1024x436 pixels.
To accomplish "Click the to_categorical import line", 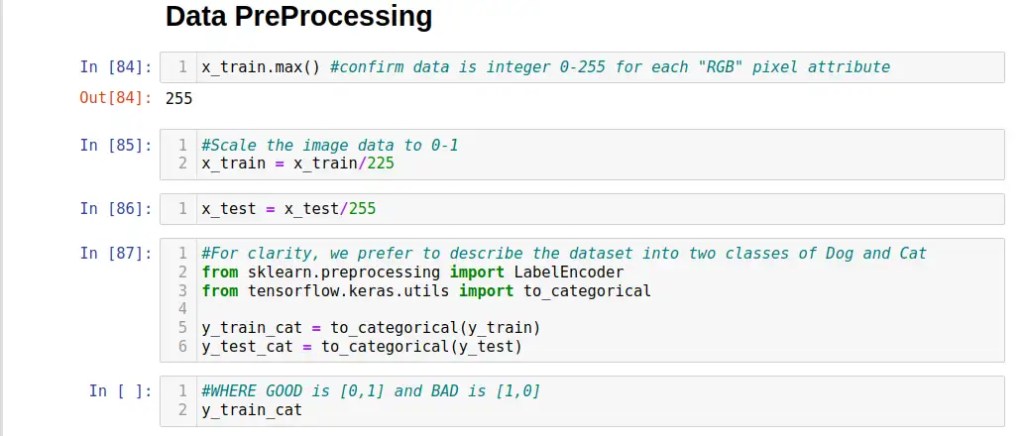I will (425, 291).
